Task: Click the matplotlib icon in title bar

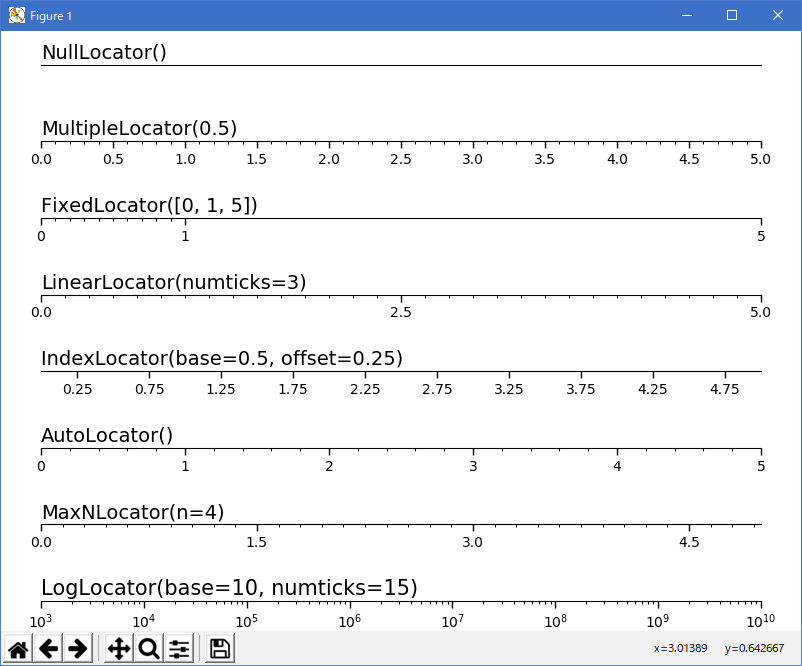Action: click(16, 15)
